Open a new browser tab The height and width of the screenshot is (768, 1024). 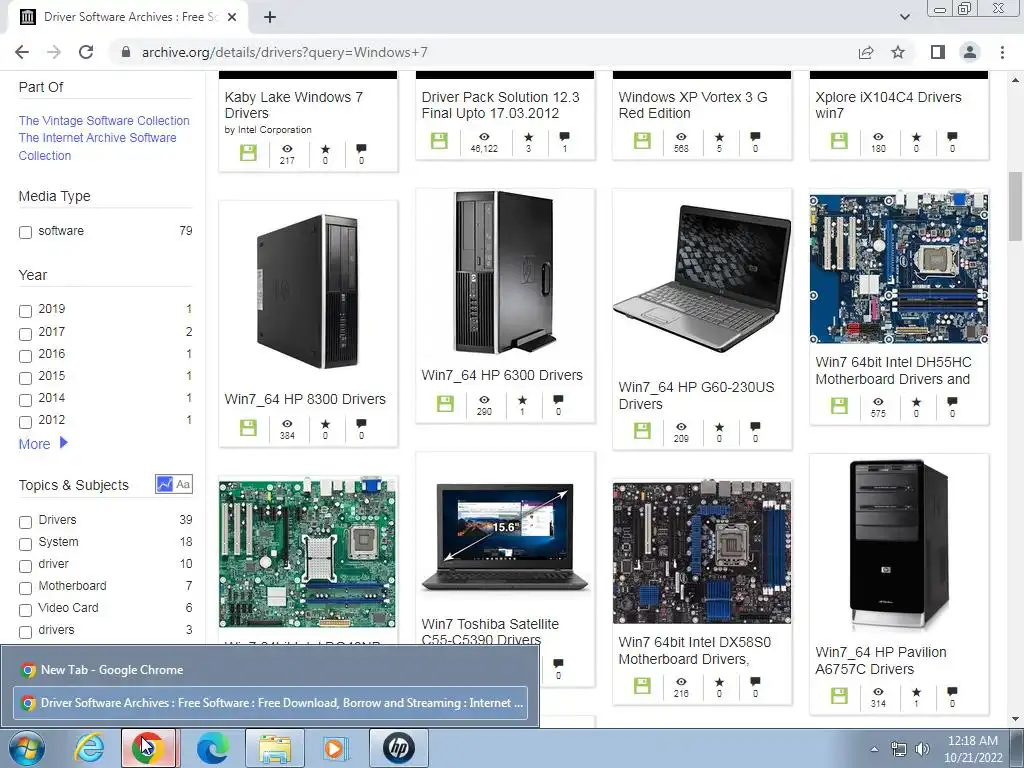pos(270,18)
